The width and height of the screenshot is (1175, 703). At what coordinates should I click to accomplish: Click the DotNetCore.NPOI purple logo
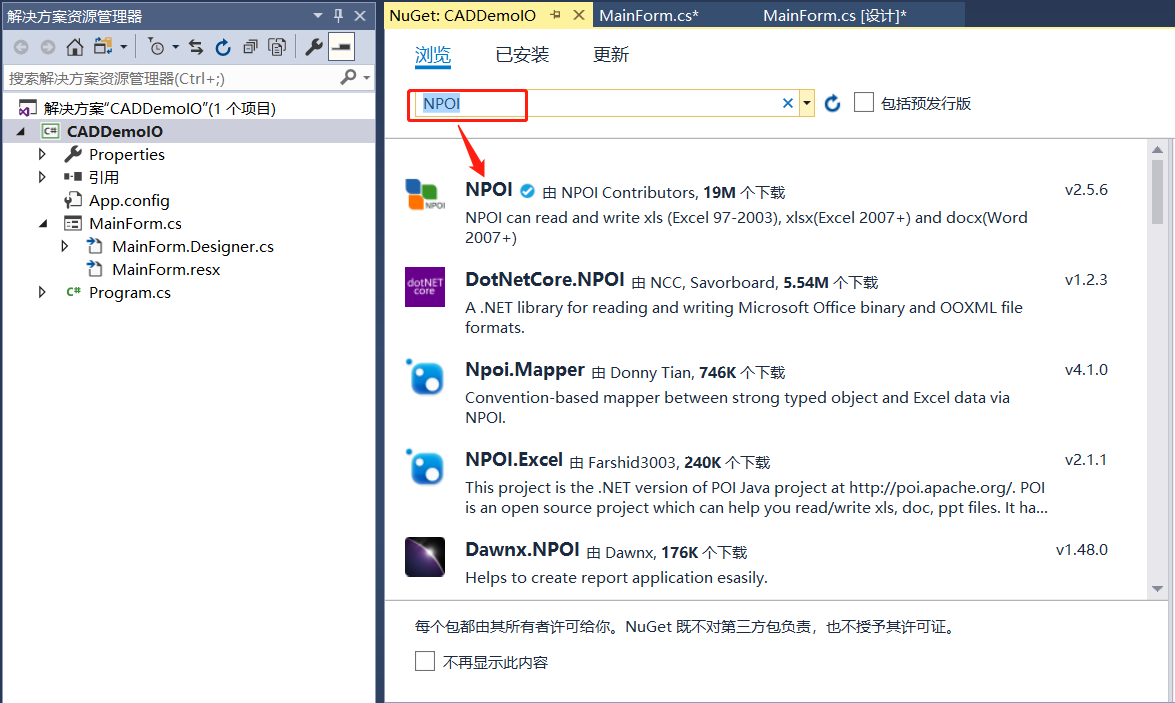pos(425,286)
